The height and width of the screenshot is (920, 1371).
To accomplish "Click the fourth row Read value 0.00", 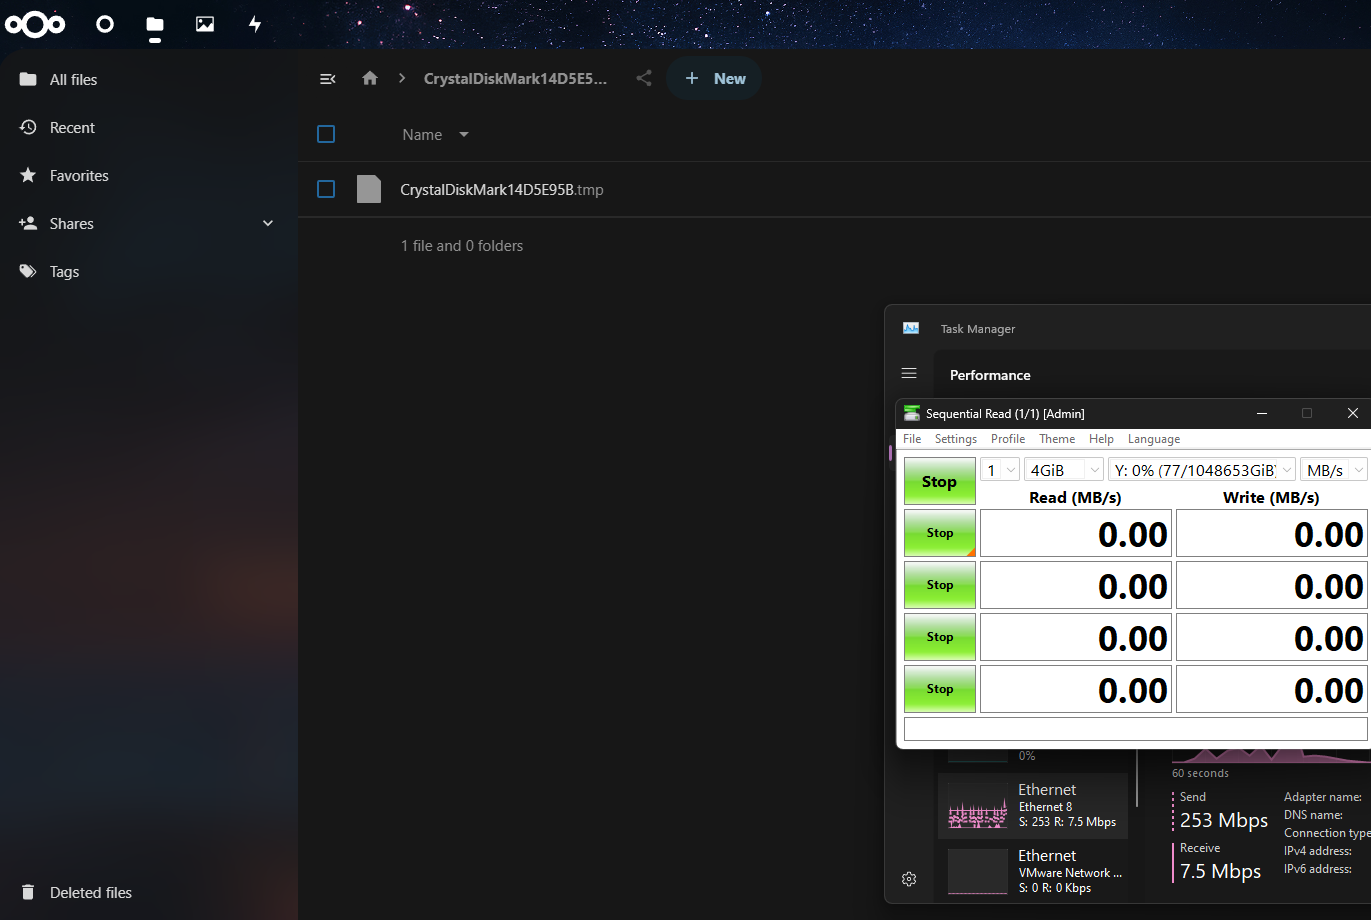I will tap(1076, 689).
